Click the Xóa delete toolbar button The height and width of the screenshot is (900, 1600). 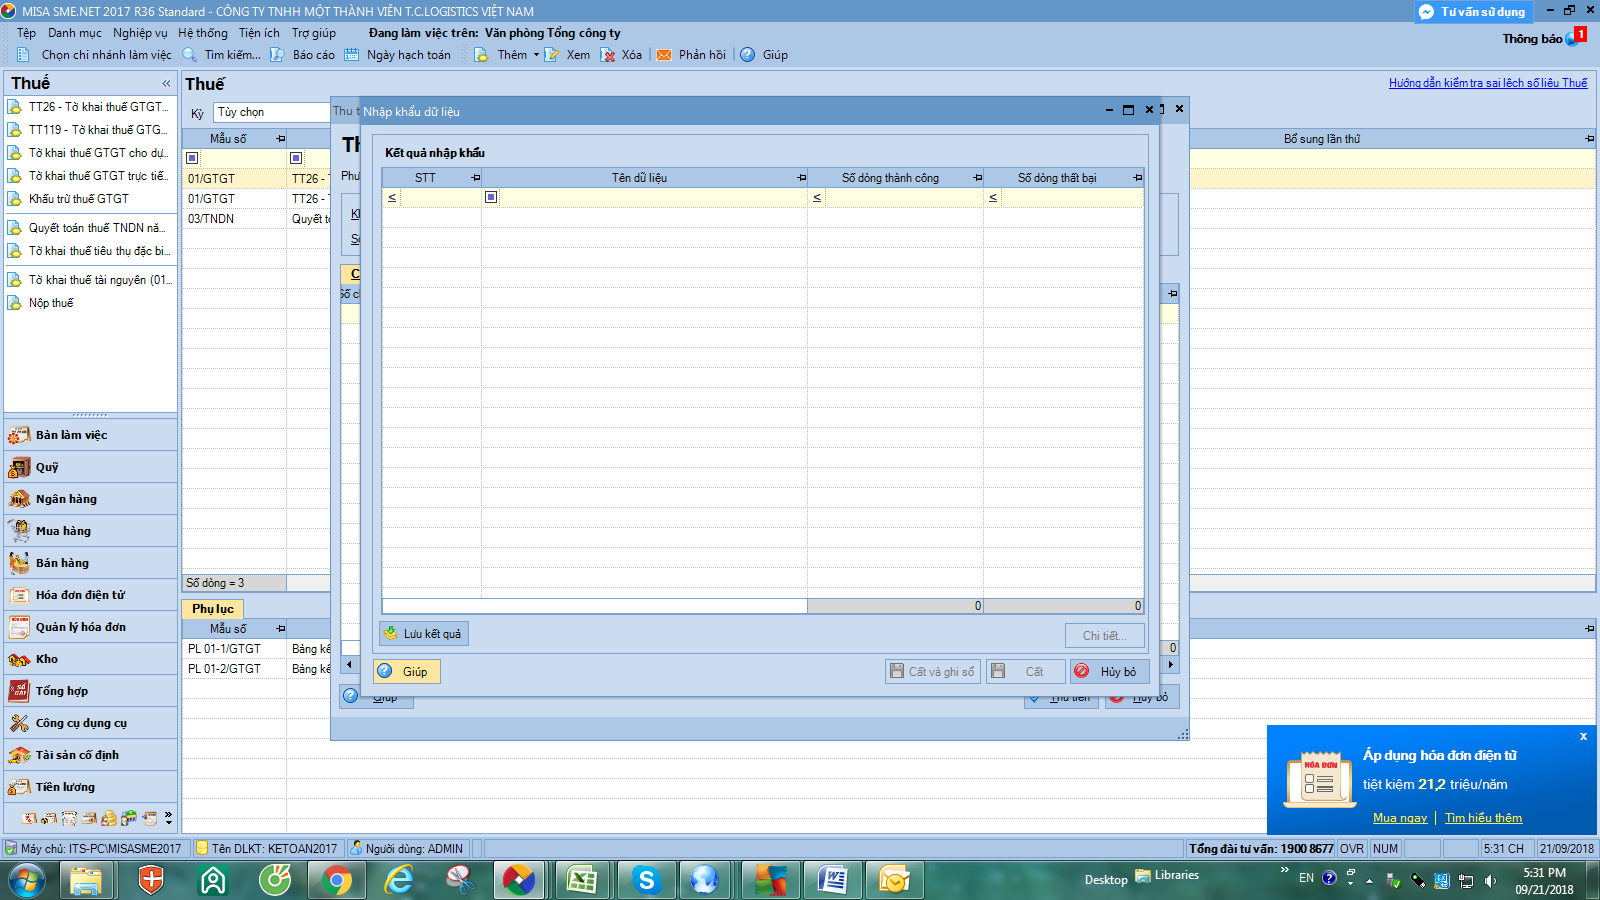click(621, 55)
